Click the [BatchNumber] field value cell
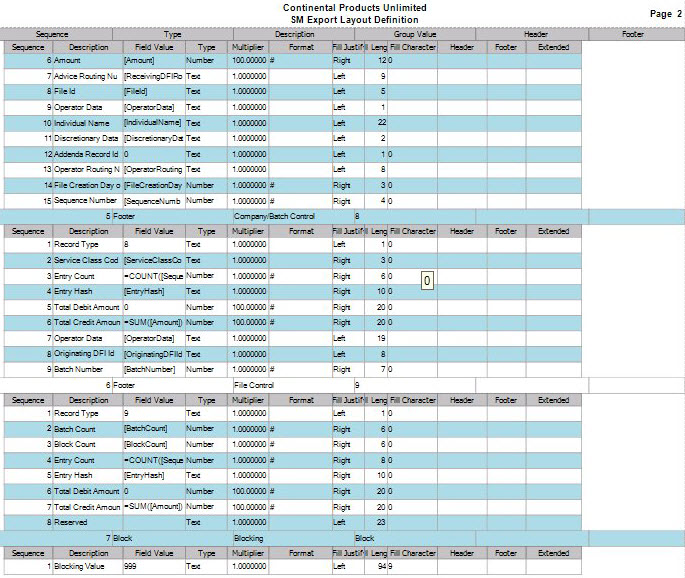The width and height of the screenshot is (685, 578). (154, 369)
